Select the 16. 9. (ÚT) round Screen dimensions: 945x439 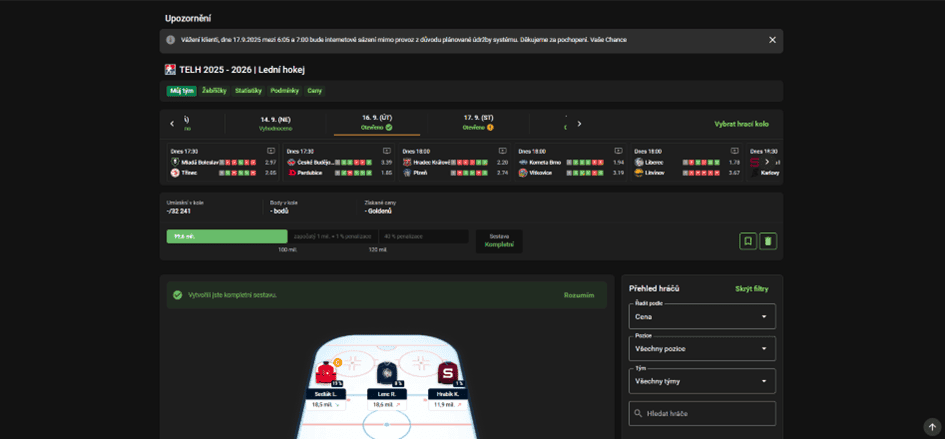pos(377,124)
